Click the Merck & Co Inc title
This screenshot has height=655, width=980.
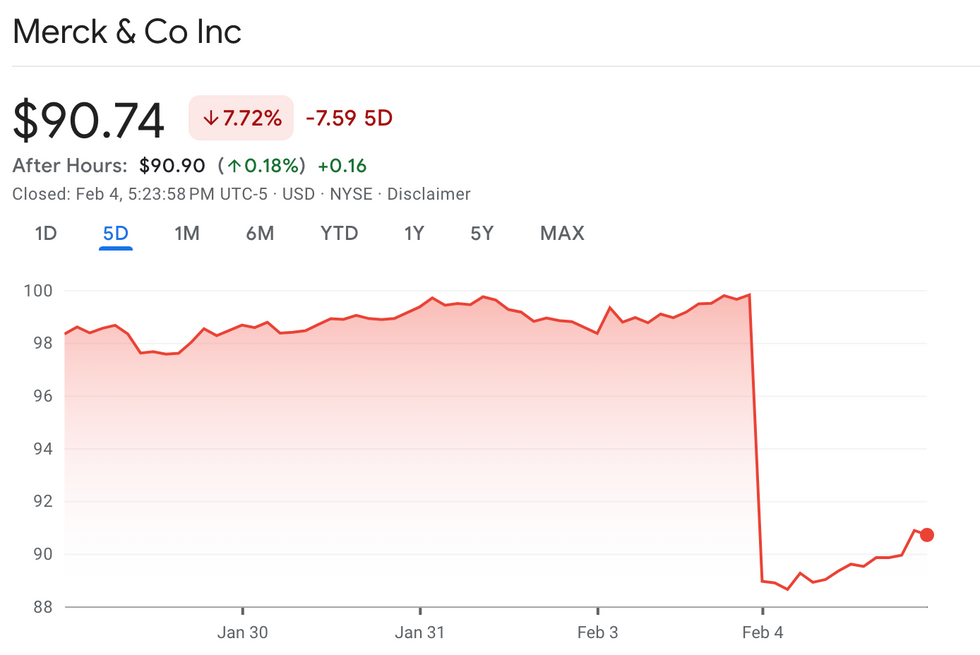127,32
